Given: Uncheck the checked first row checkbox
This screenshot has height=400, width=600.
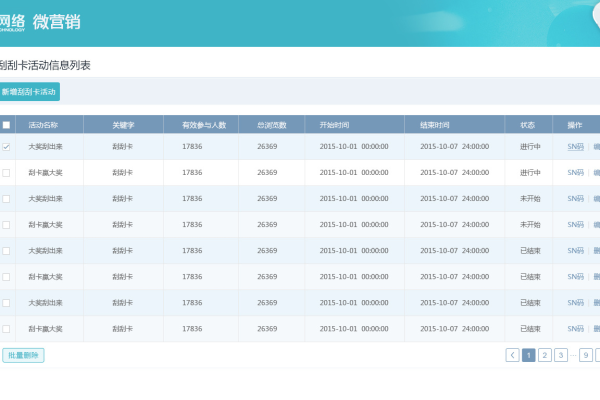Looking at the screenshot, I should coord(7,147).
